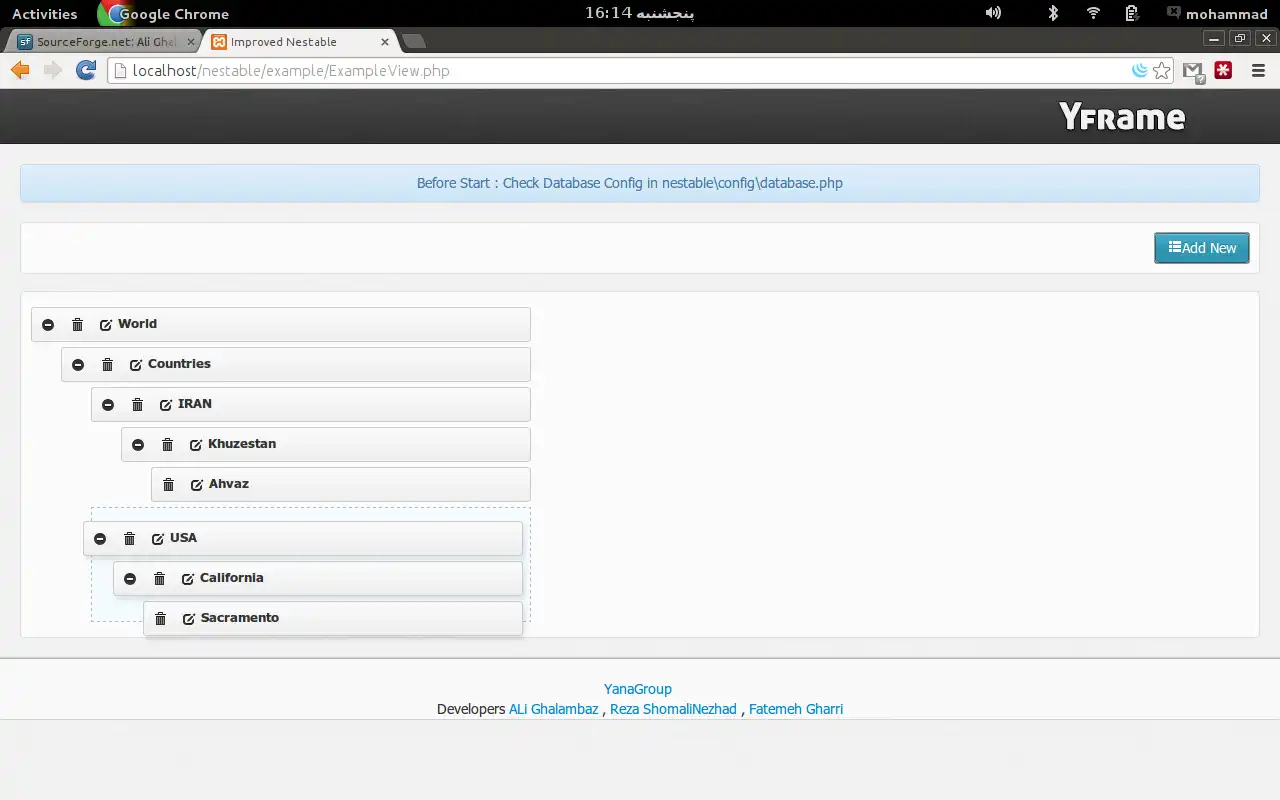Viewport: 1280px width, 800px height.
Task: Open the YanaGroup link in footer
Action: (638, 689)
